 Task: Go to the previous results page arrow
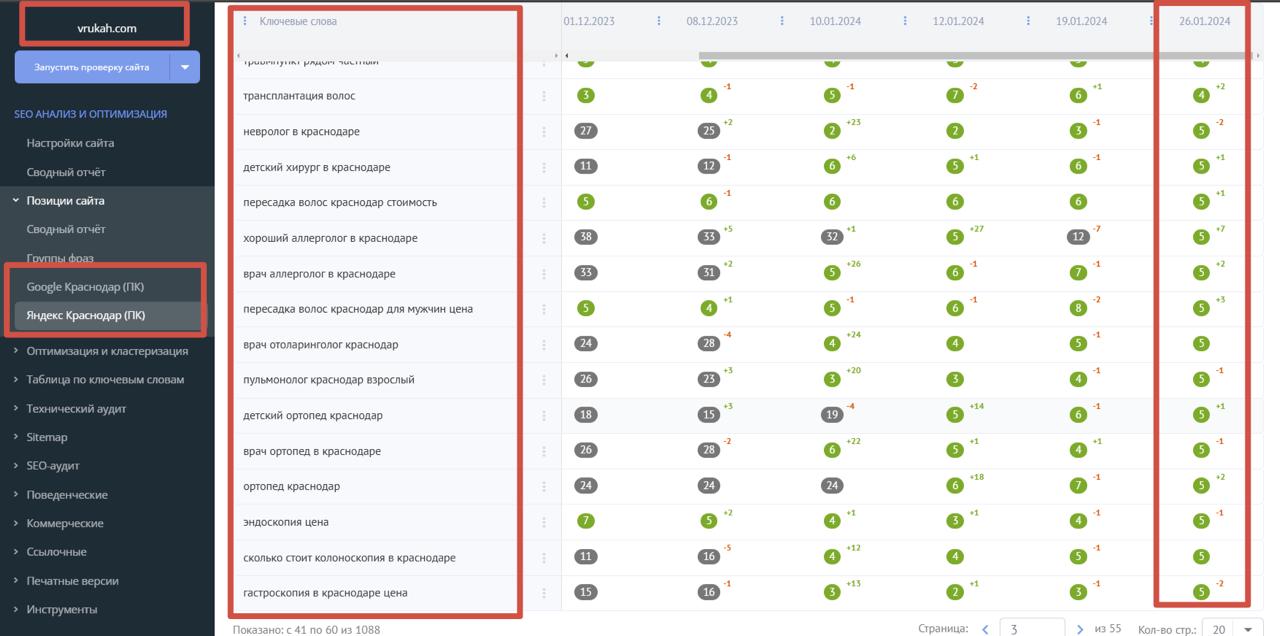[985, 629]
